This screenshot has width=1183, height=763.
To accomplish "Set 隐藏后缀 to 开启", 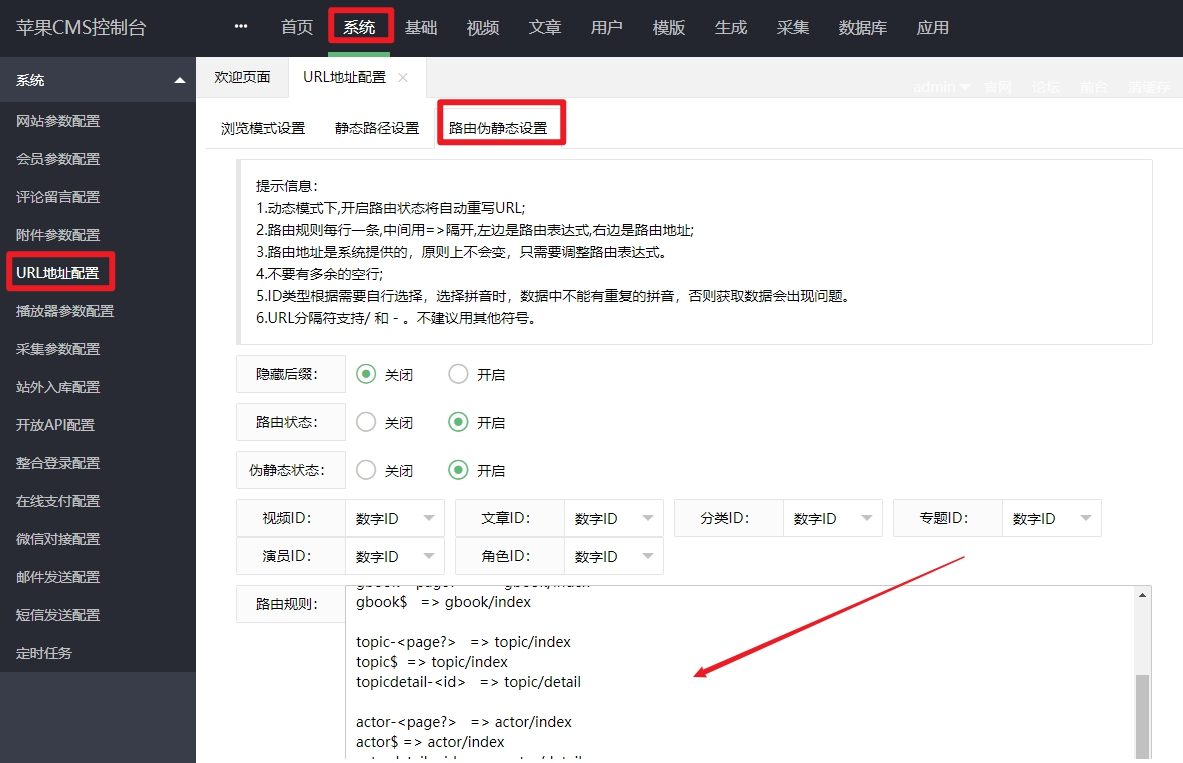I will [x=458, y=374].
